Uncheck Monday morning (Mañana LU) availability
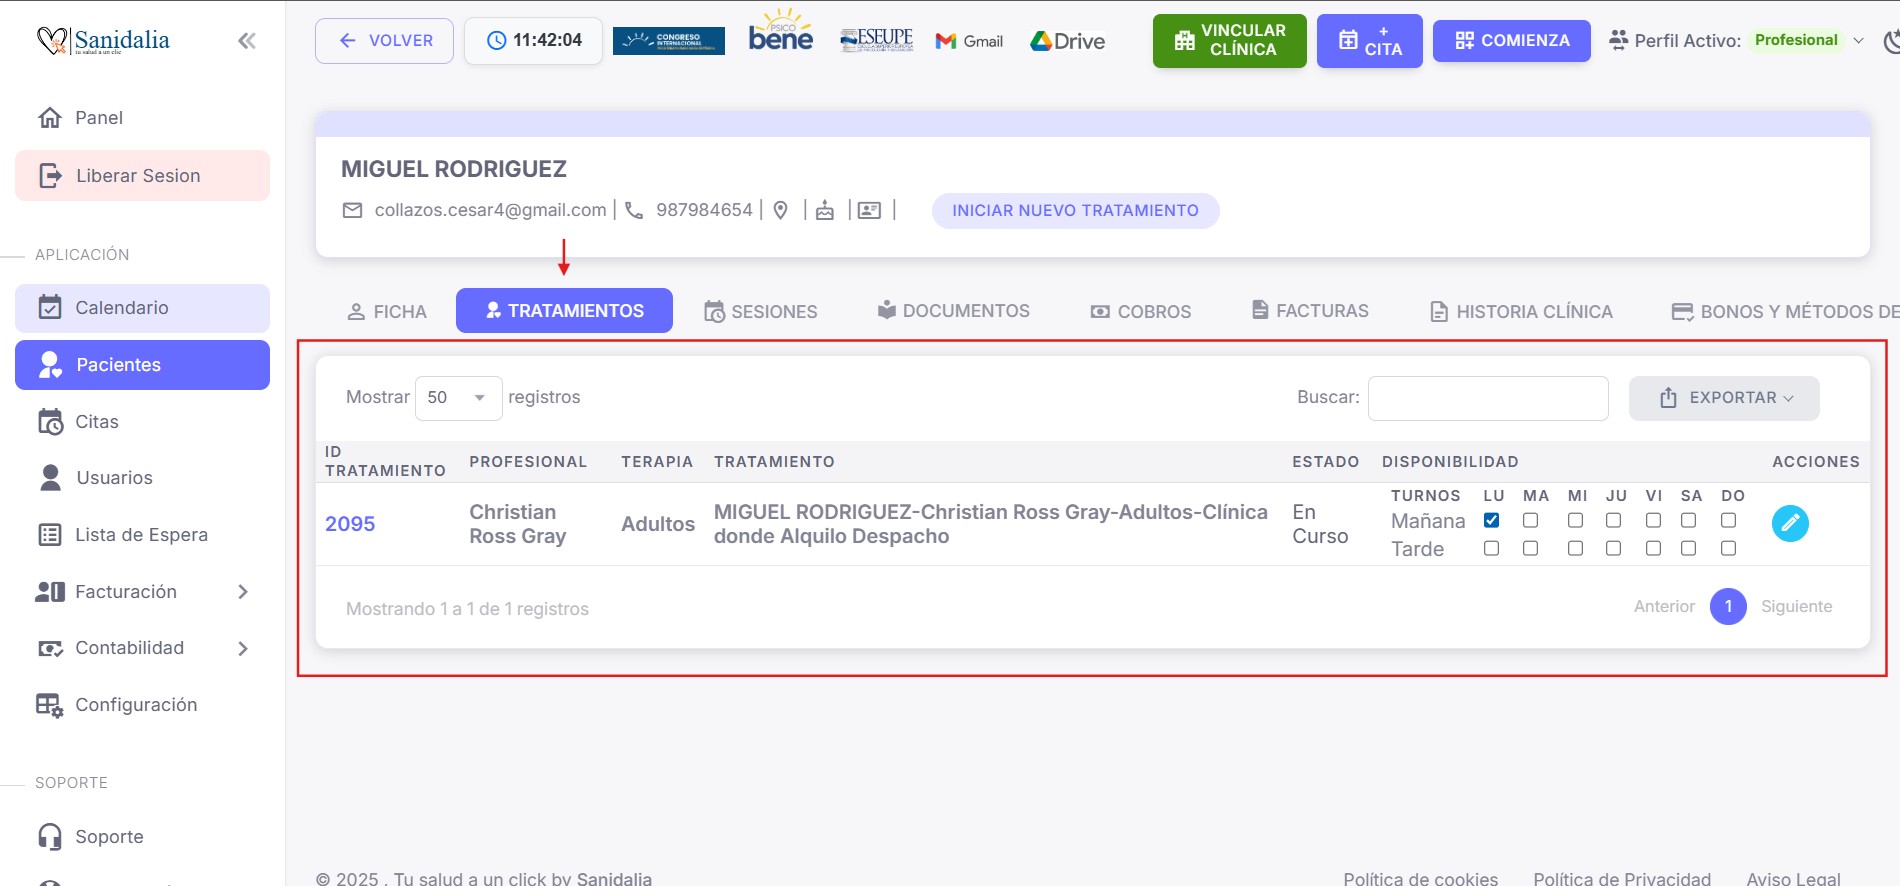This screenshot has width=1900, height=886. point(1491,520)
